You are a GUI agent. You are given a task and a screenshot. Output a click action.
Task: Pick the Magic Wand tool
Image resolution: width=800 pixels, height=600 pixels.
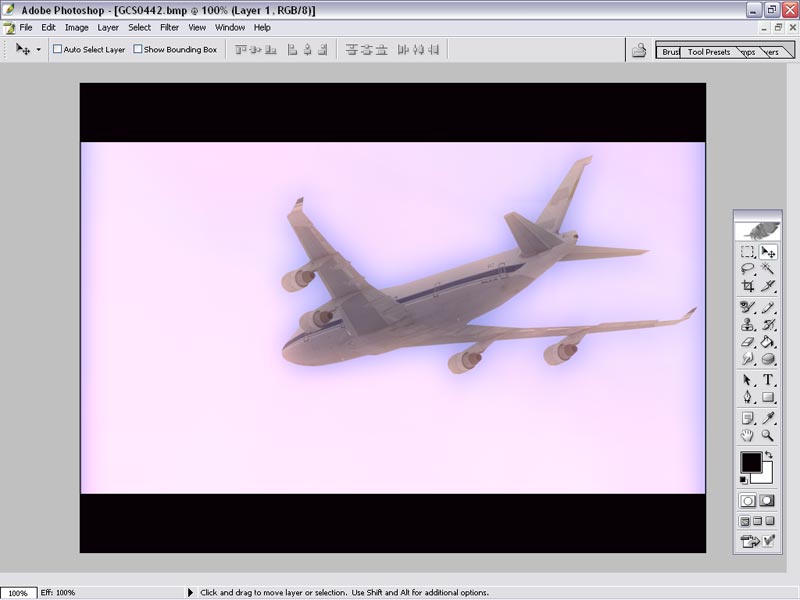pos(768,269)
